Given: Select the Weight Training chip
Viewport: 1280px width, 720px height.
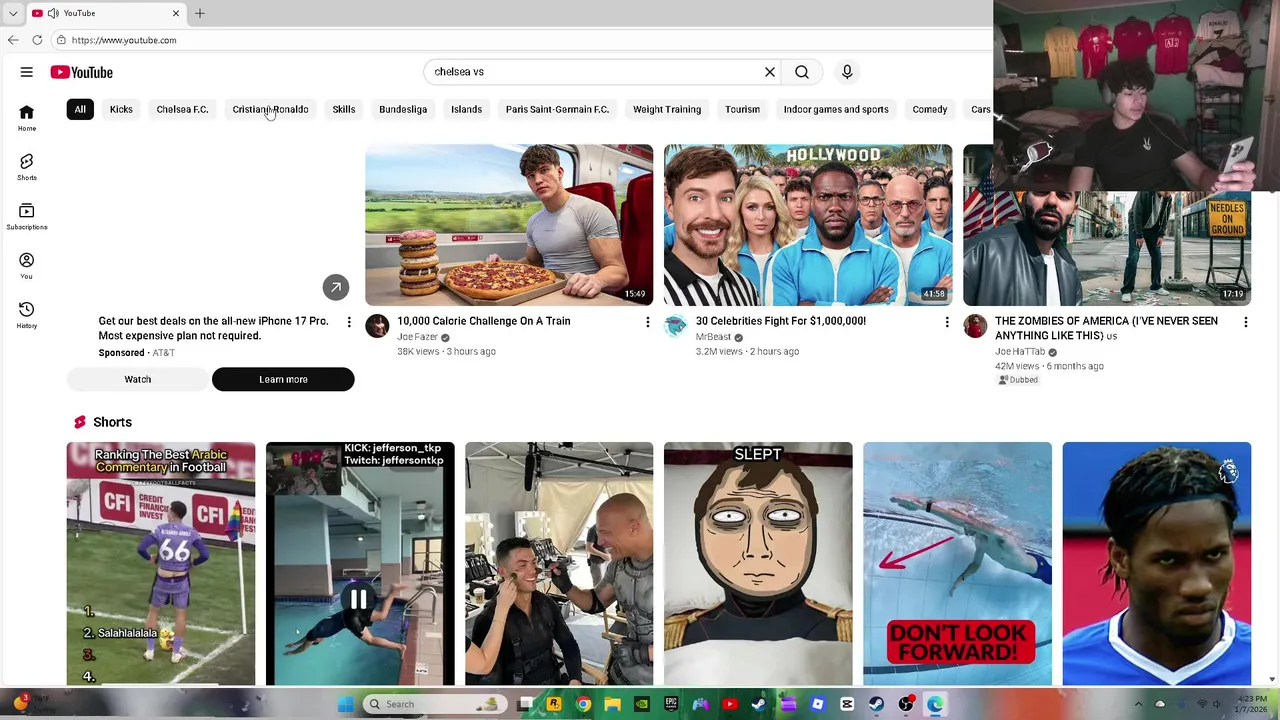Looking at the screenshot, I should point(667,109).
